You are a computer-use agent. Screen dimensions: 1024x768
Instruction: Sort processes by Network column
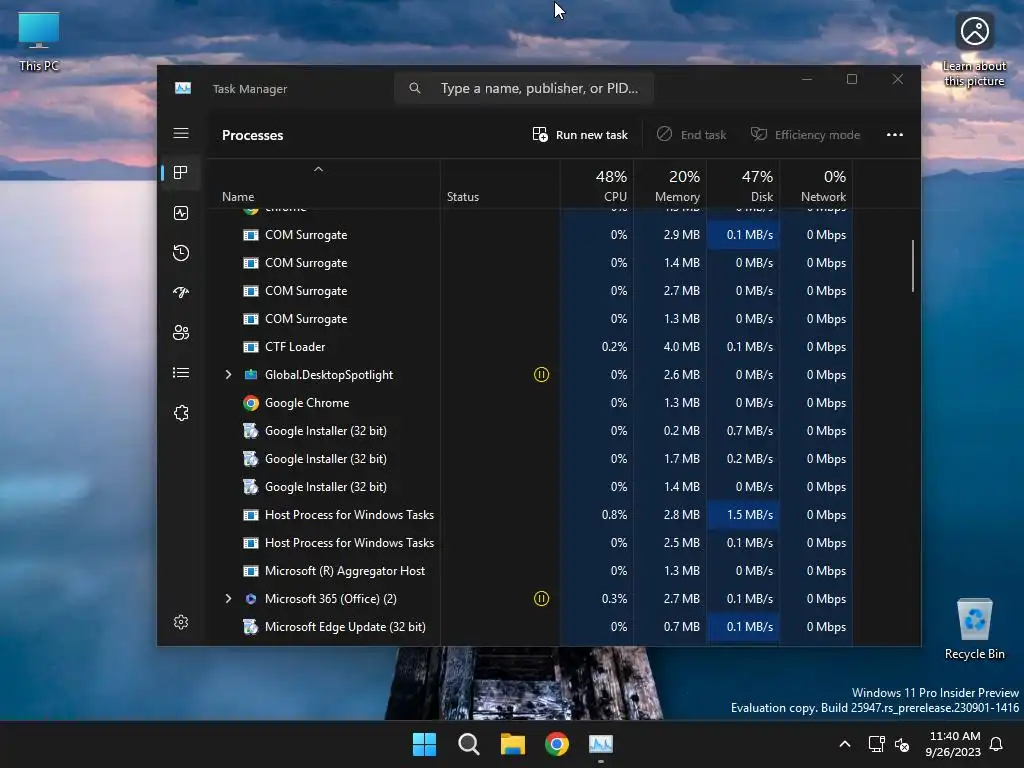[816, 185]
